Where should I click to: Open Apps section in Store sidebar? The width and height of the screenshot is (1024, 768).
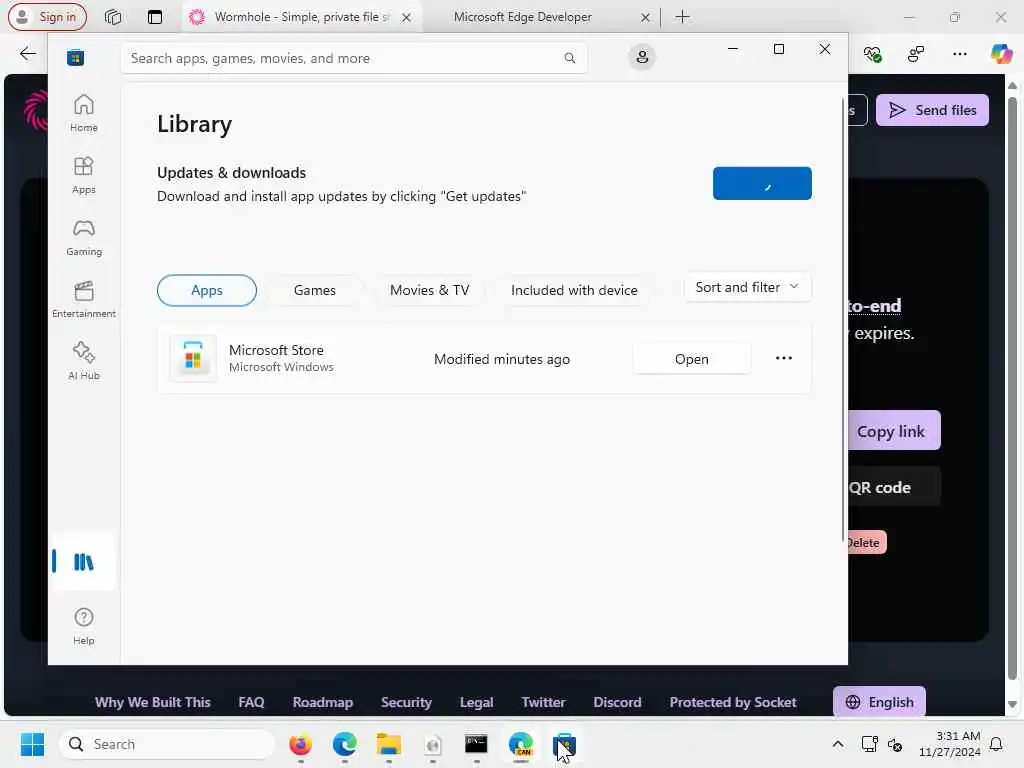[84, 175]
